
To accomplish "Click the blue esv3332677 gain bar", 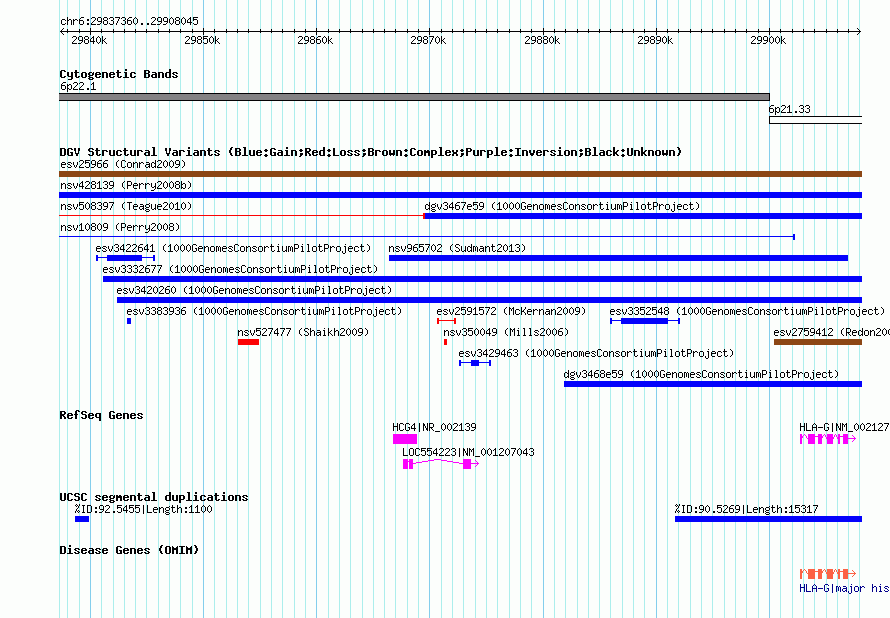I will point(482,279).
